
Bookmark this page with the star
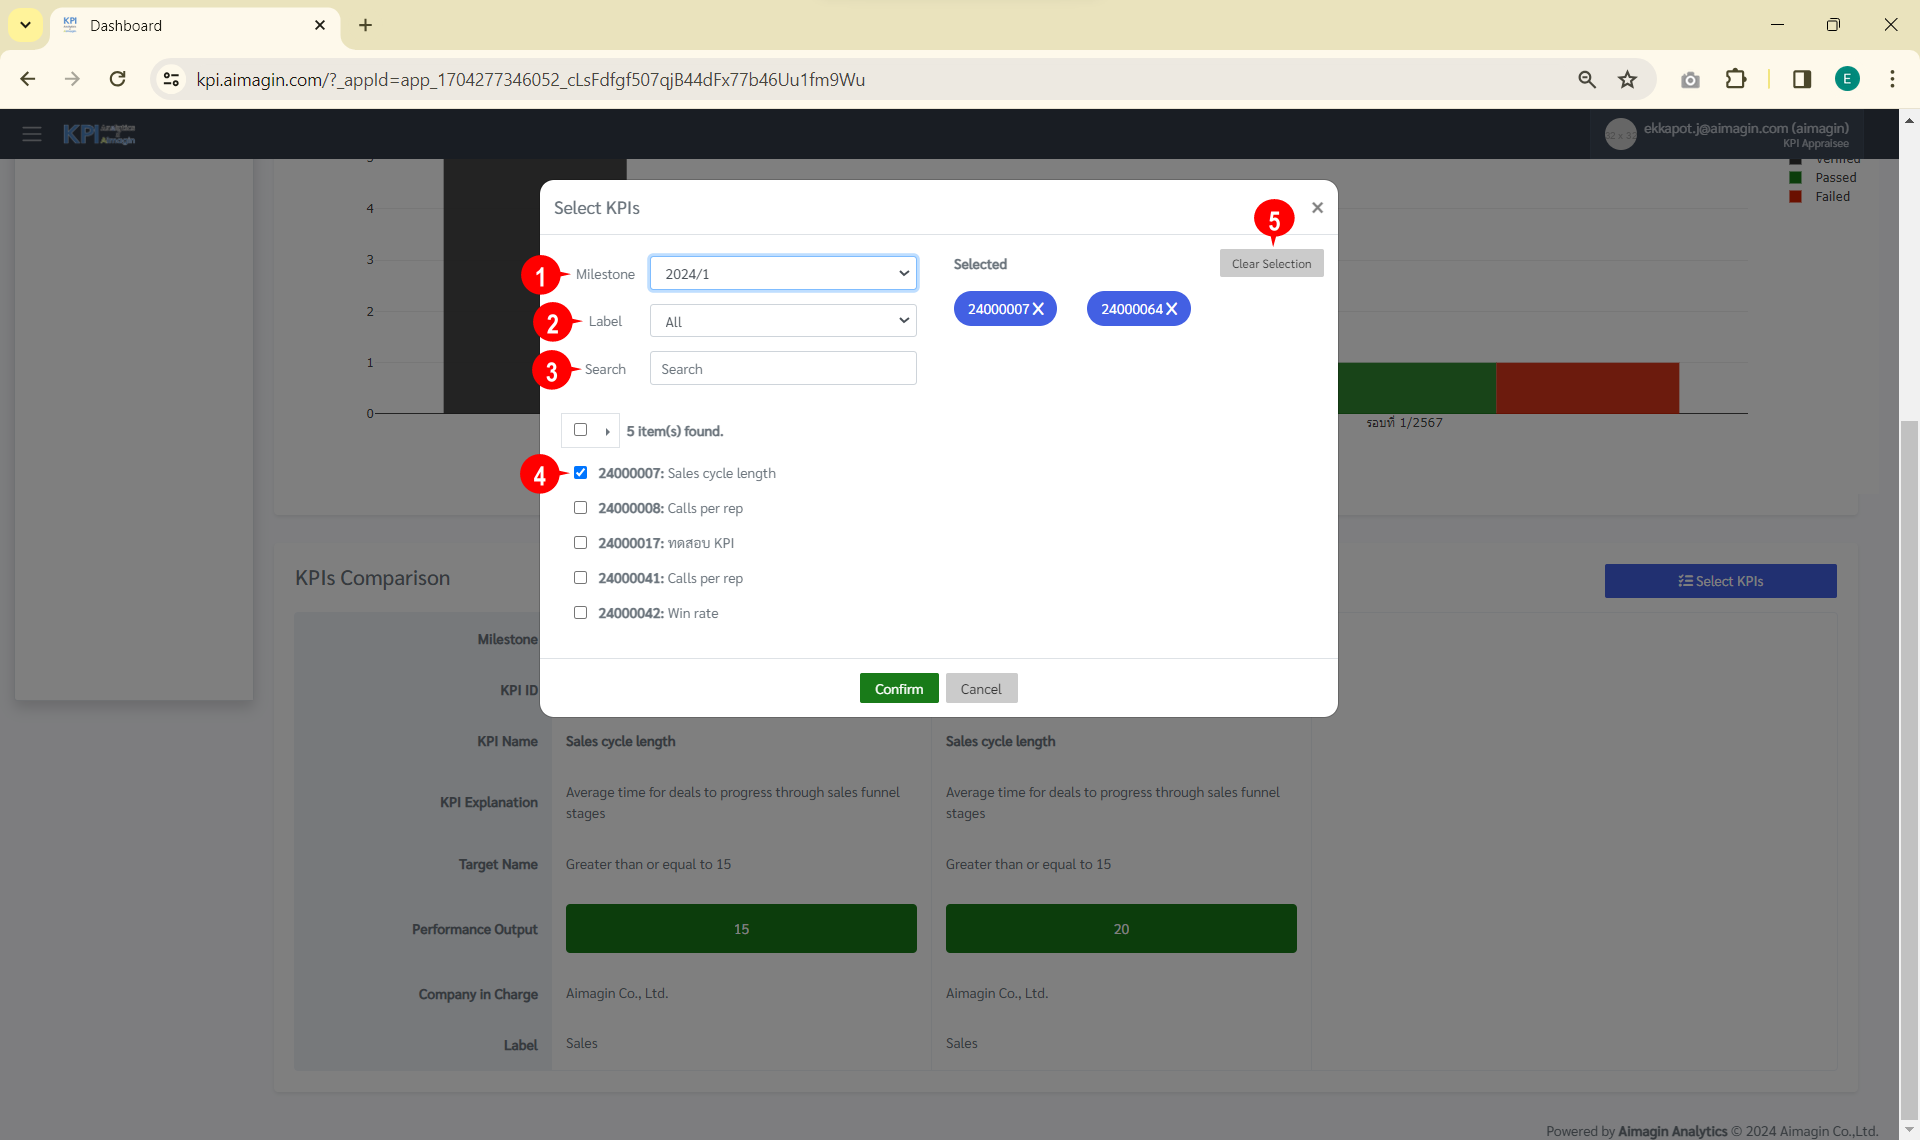pyautogui.click(x=1627, y=79)
